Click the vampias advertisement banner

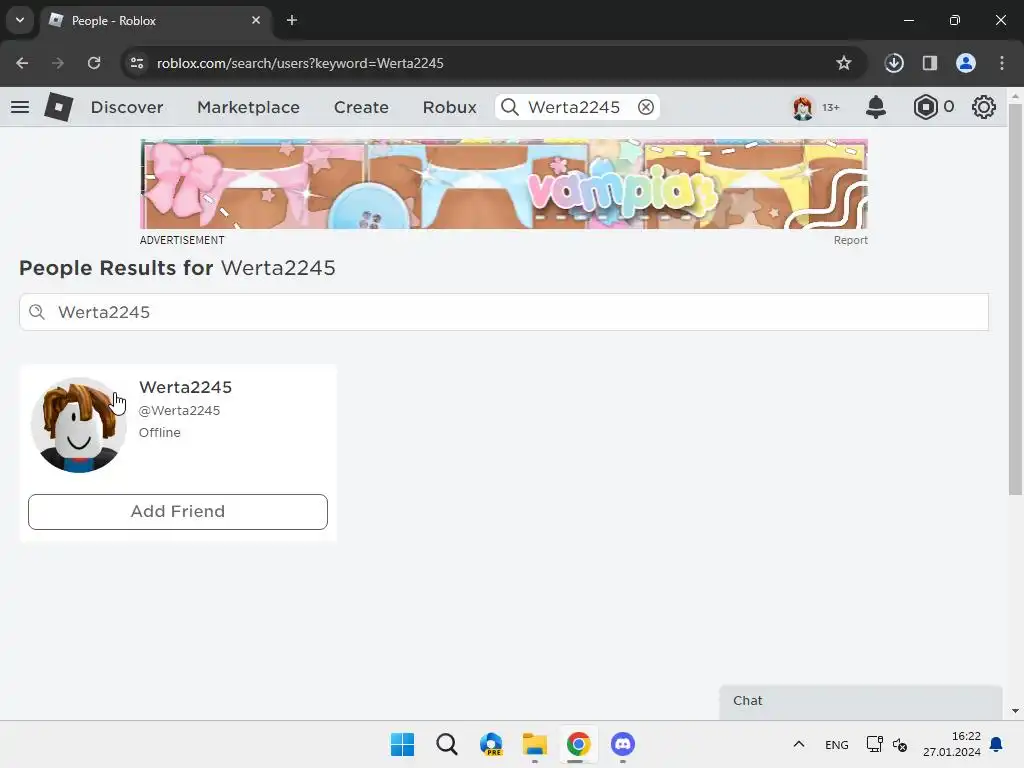[504, 184]
